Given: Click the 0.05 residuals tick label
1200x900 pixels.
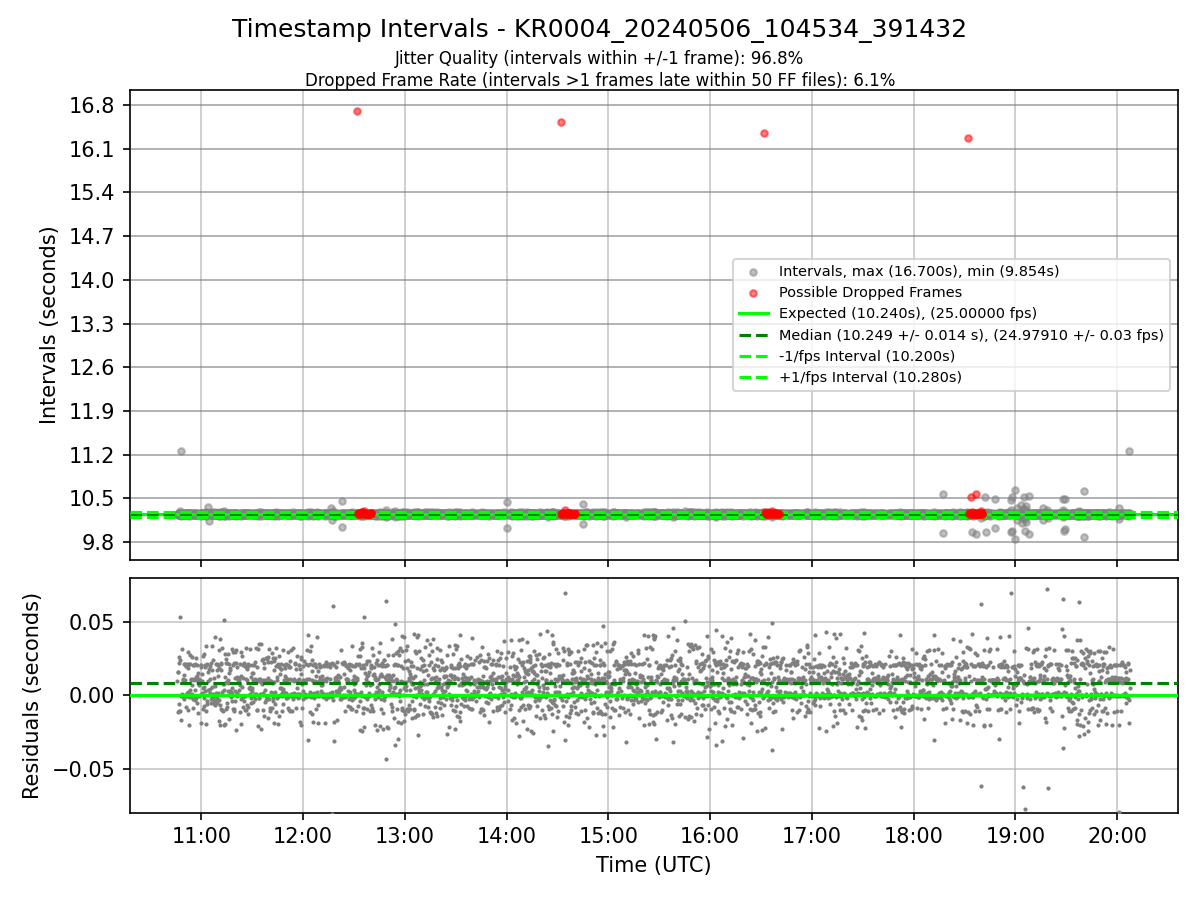Looking at the screenshot, I should click(92, 622).
